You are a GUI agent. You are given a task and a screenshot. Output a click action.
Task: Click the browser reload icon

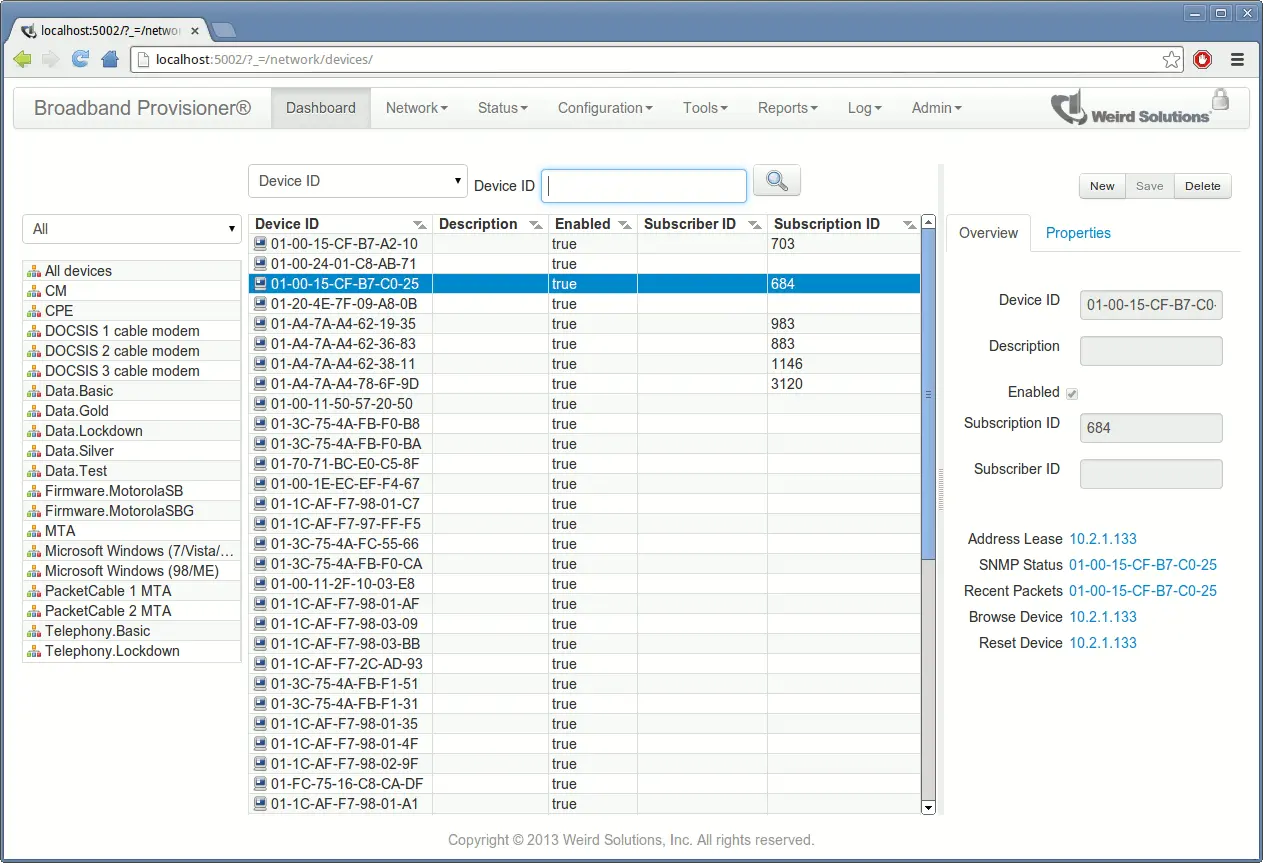pos(80,59)
